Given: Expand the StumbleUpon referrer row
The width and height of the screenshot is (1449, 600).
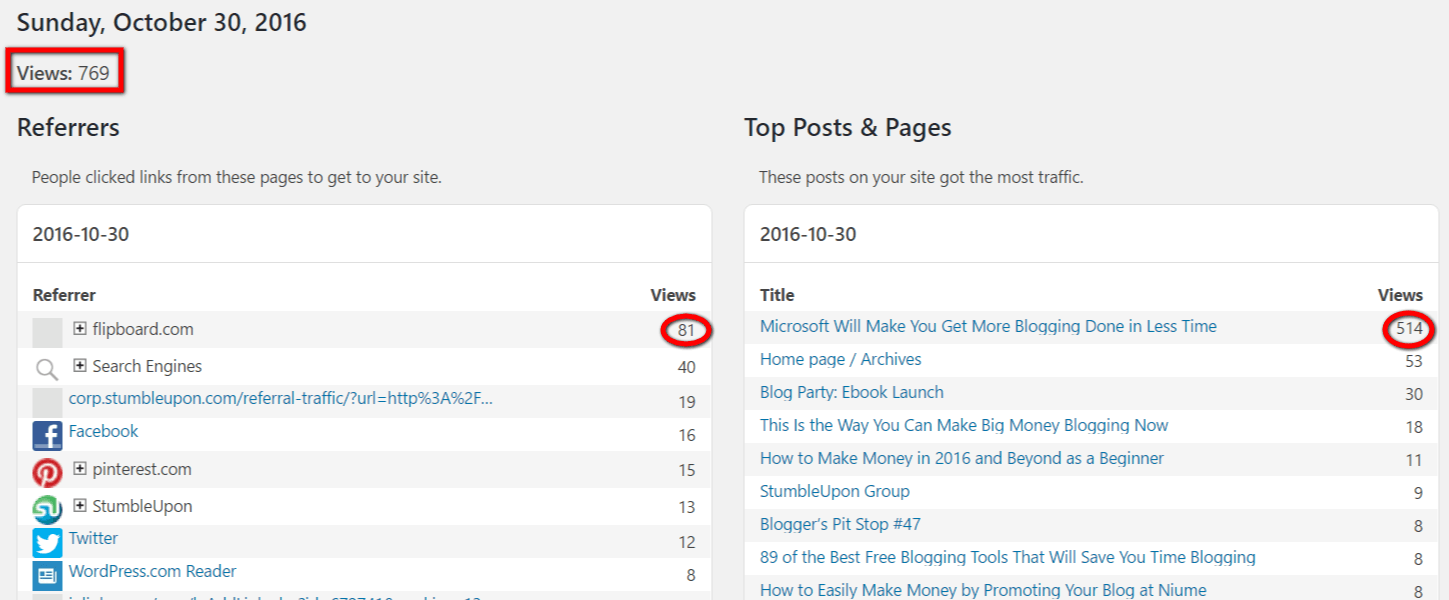Looking at the screenshot, I should coord(80,505).
